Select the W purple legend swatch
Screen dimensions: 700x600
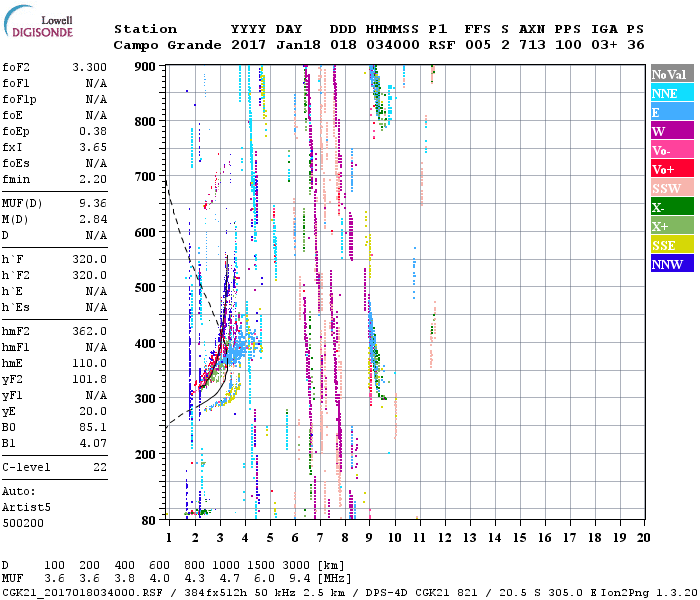click(672, 130)
